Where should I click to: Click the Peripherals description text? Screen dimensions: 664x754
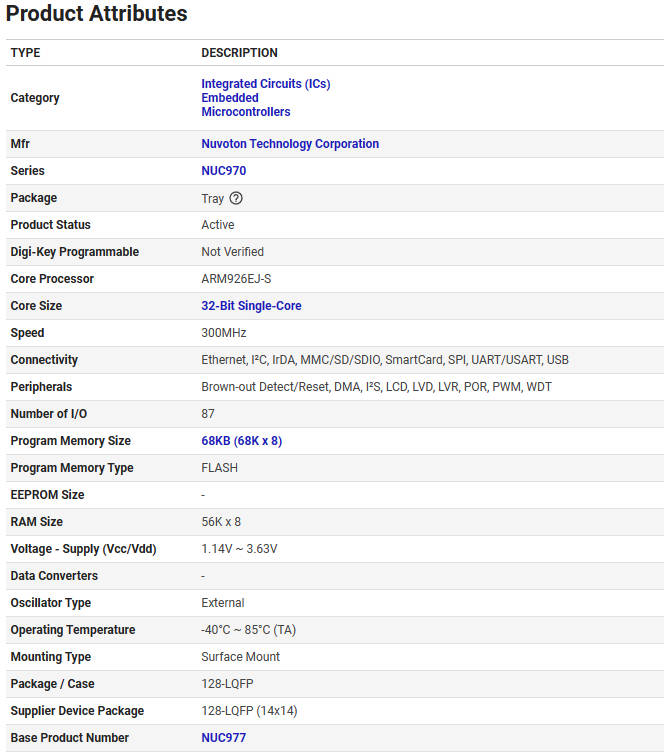pyautogui.click(x=376, y=387)
